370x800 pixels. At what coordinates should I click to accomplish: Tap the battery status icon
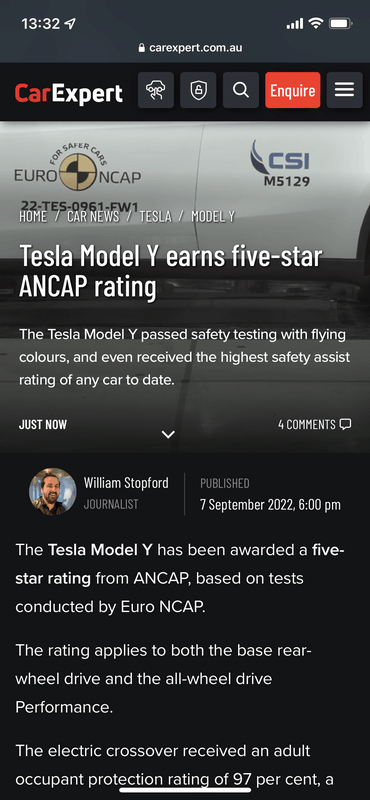click(340, 23)
